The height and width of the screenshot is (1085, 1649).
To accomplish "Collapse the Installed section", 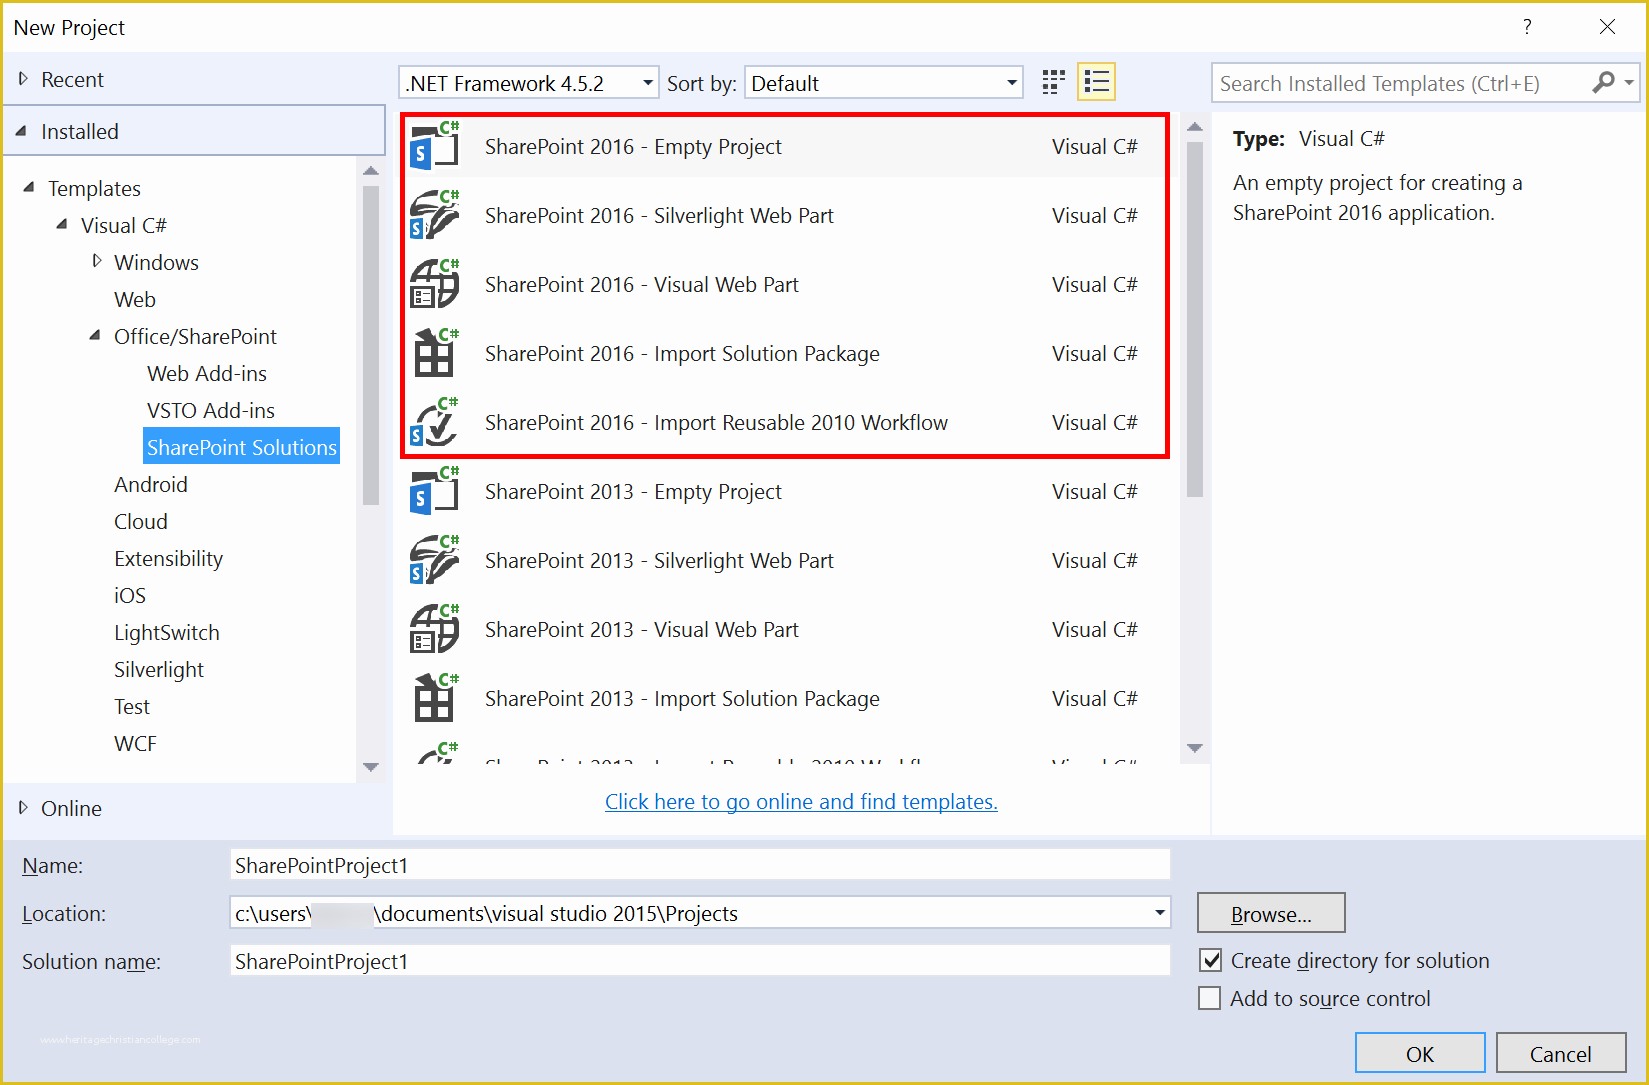I will 22,131.
